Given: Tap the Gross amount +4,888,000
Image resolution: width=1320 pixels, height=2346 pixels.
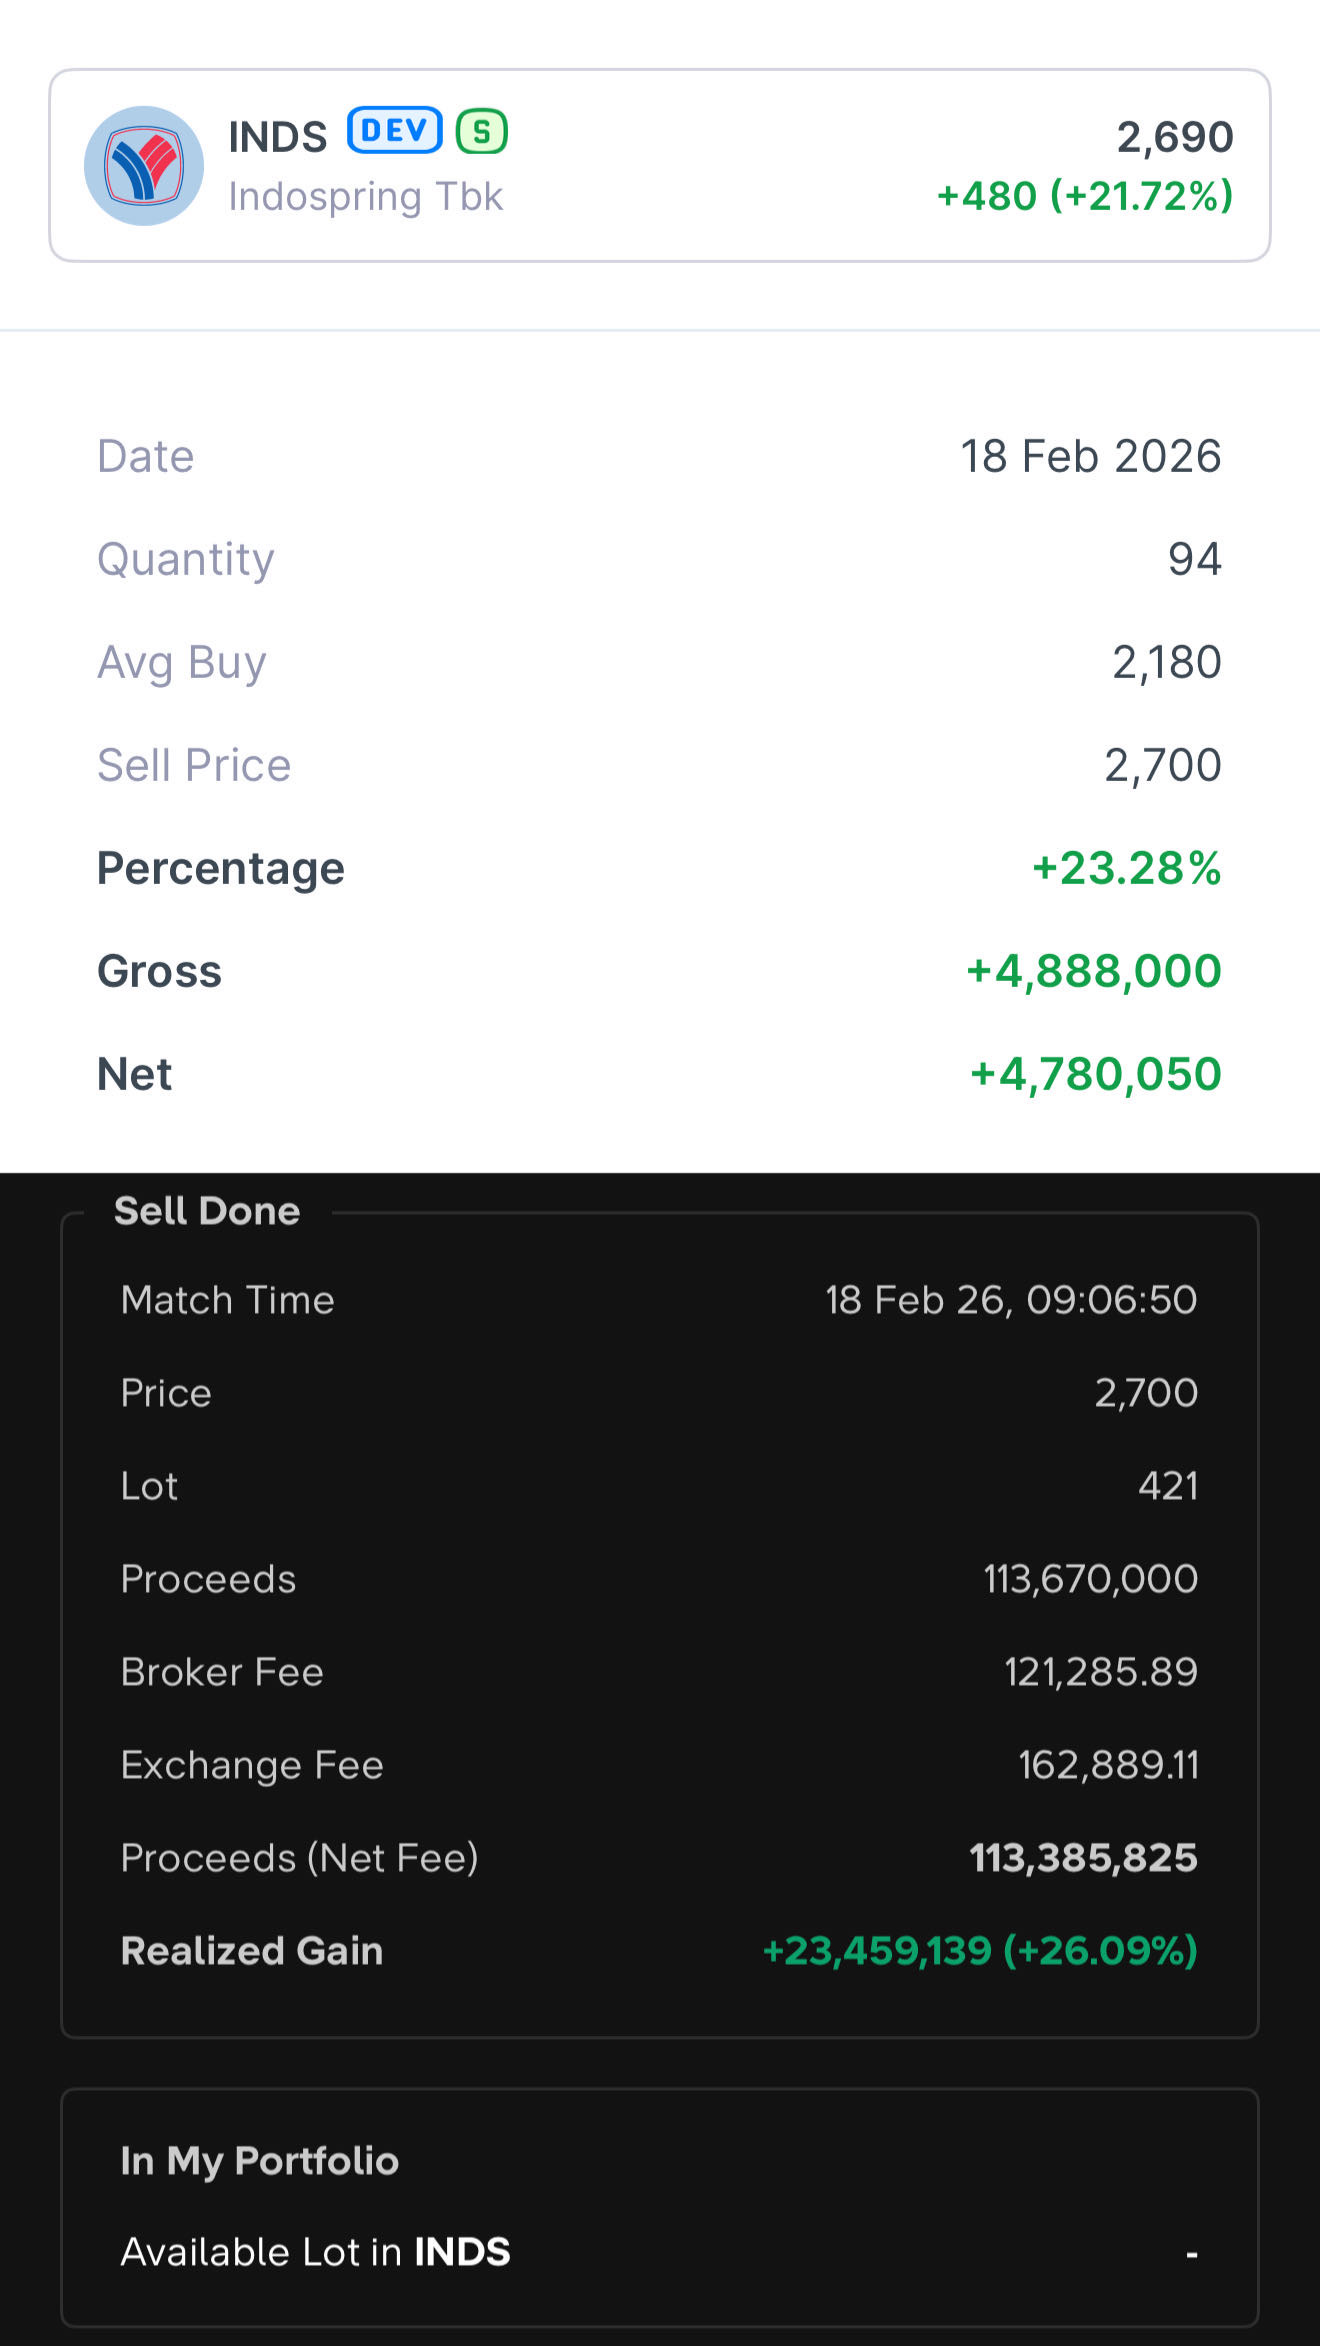Looking at the screenshot, I should 1093,971.
